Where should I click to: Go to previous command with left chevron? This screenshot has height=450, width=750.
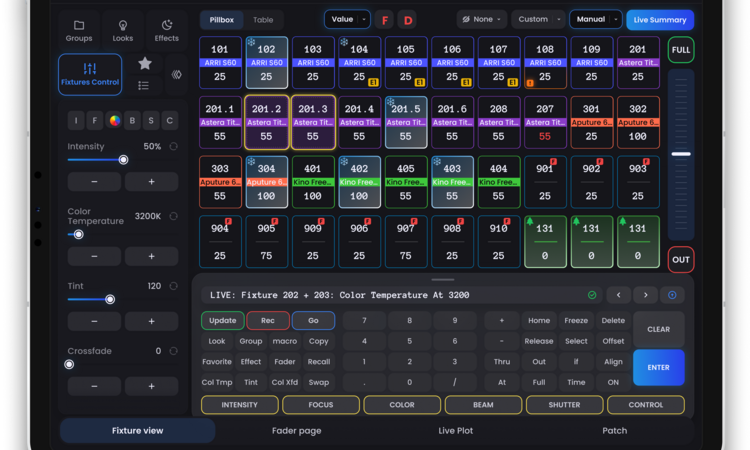tap(619, 295)
